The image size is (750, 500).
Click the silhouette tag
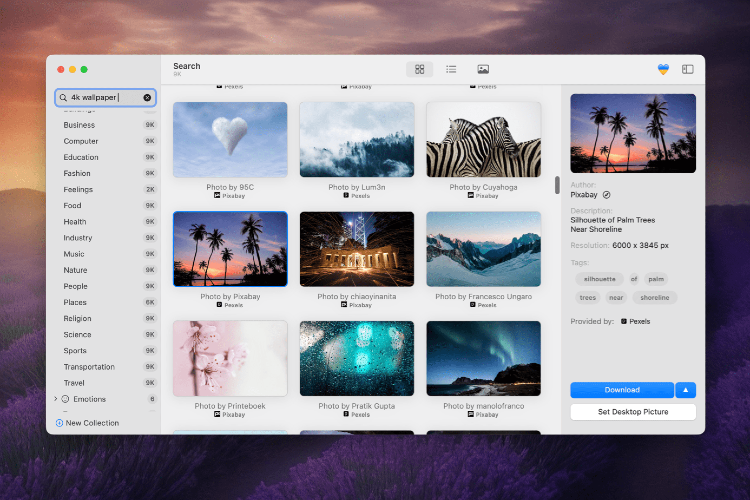tap(599, 279)
